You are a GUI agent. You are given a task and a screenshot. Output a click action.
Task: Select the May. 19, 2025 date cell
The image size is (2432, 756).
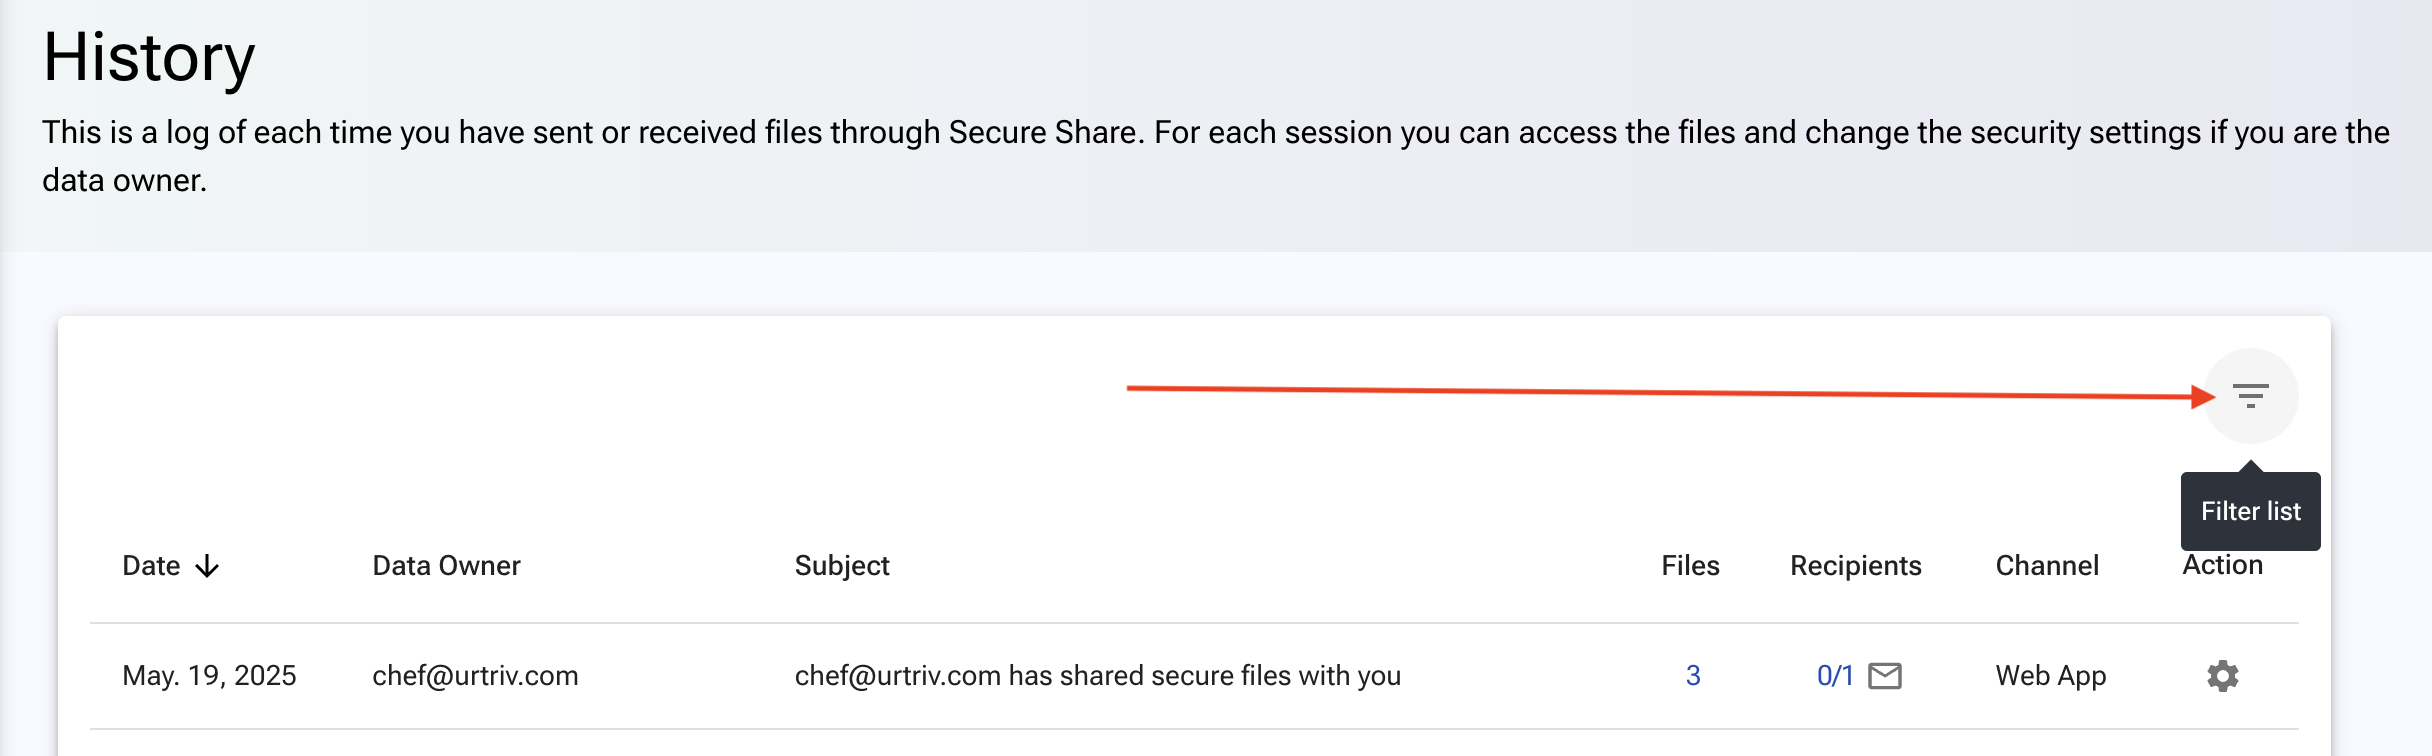209,676
